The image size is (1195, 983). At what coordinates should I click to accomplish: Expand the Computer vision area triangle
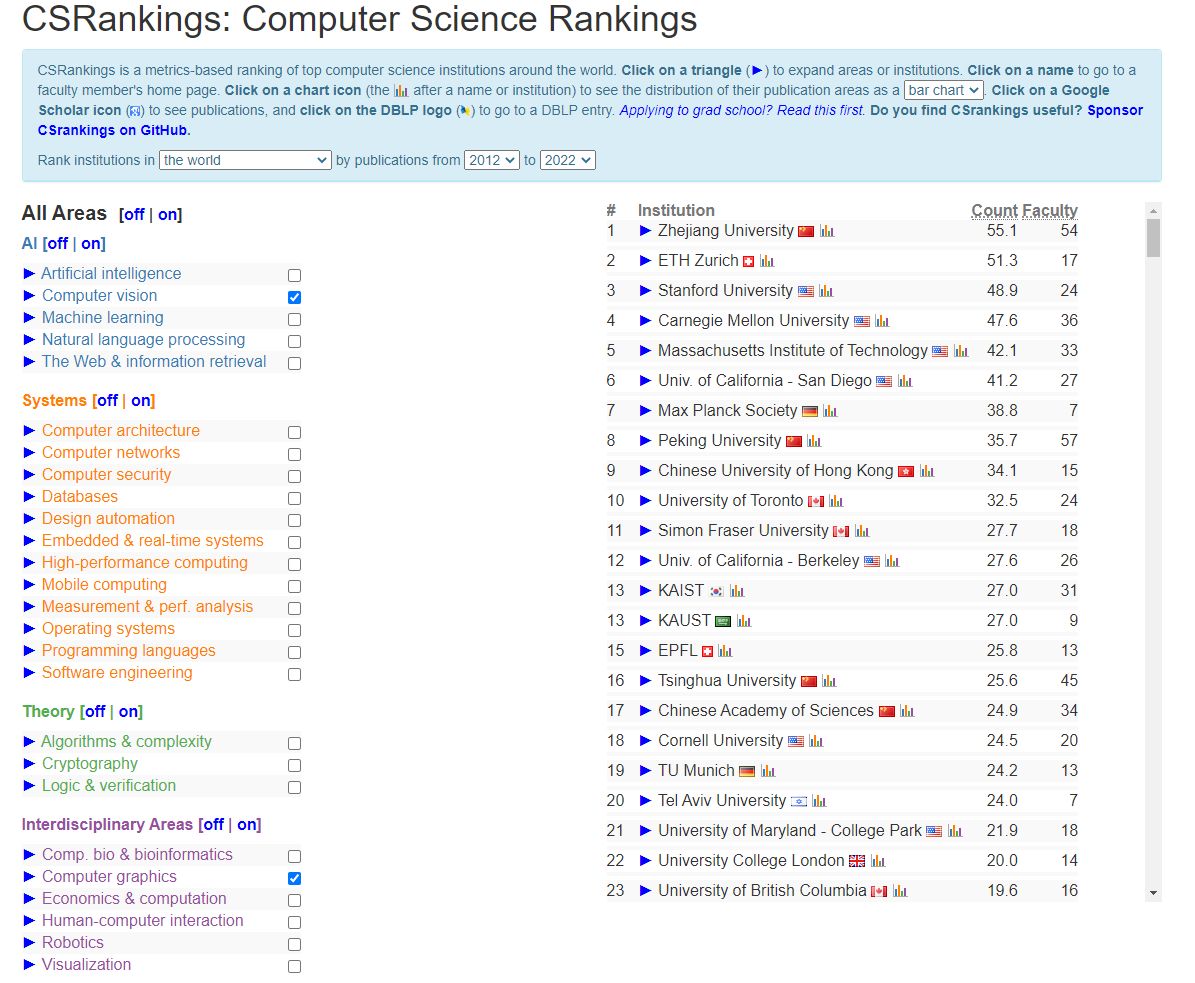tap(29, 296)
